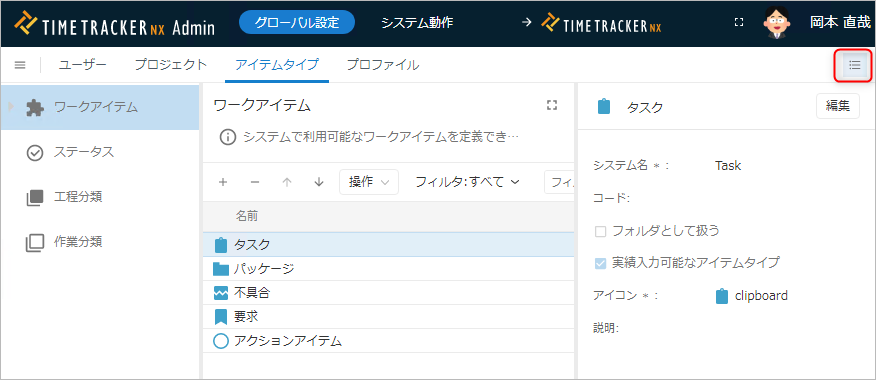Image resolution: width=876 pixels, height=380 pixels.
Task: Click the 編集 button
Action: 838,106
